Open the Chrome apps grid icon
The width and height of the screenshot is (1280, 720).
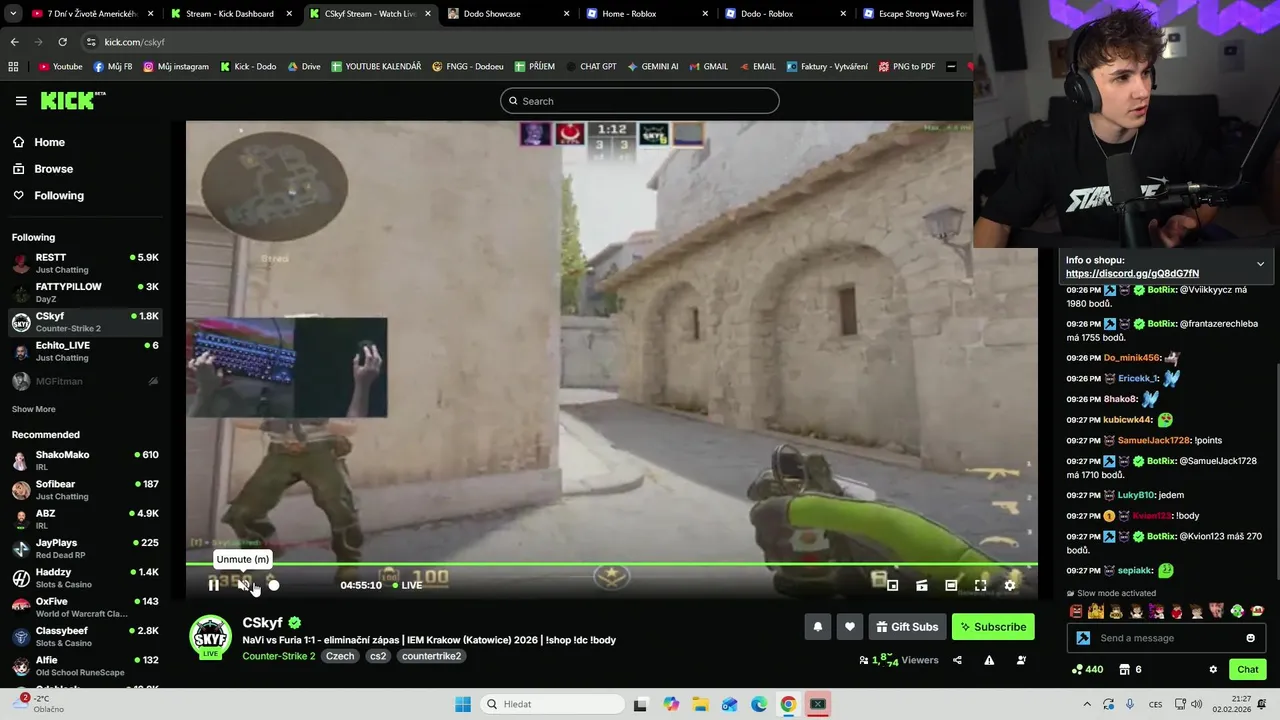click(13, 67)
